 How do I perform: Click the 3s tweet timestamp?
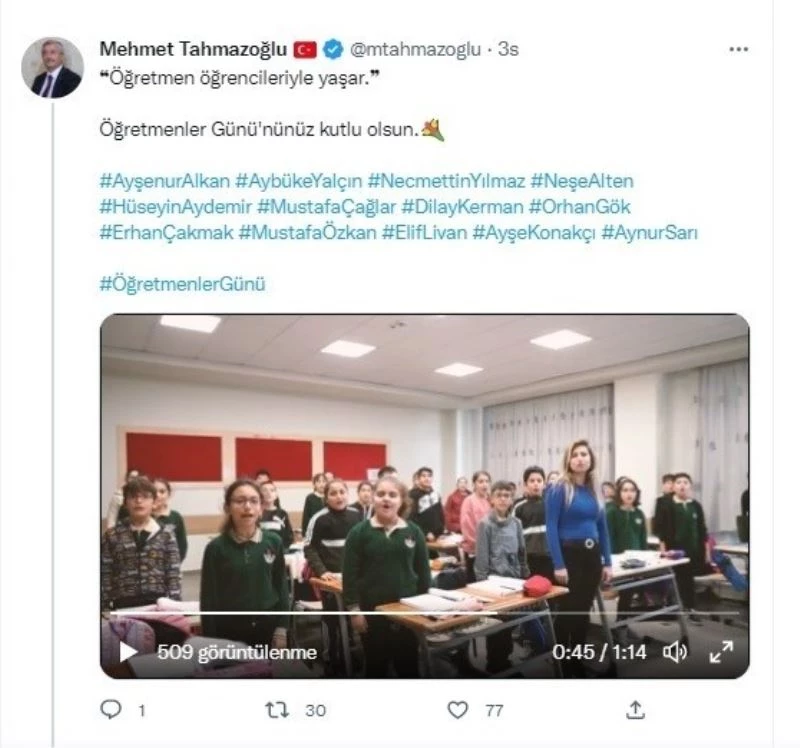(508, 49)
